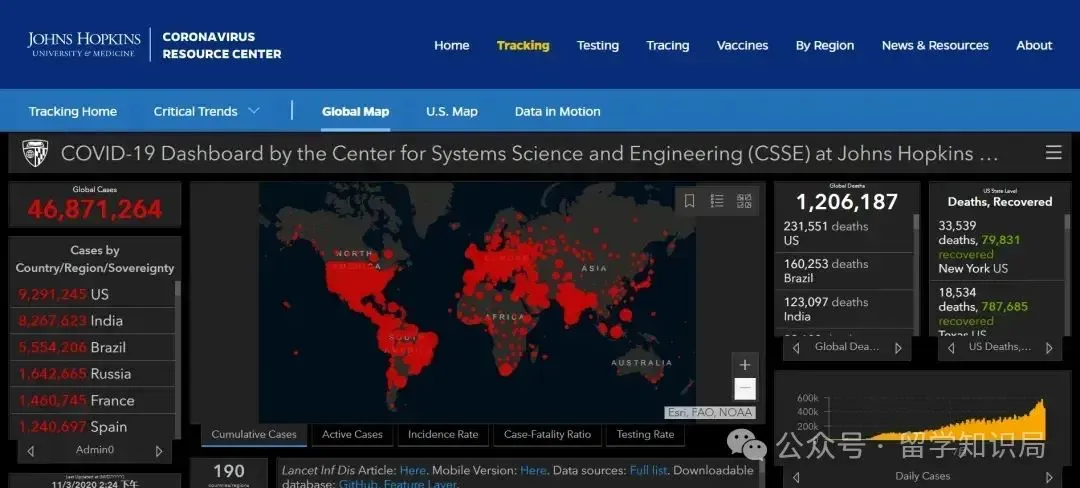Image resolution: width=1080 pixels, height=488 pixels.
Task: Click right arrow beside Daily Cases chart
Action: (x=1049, y=477)
